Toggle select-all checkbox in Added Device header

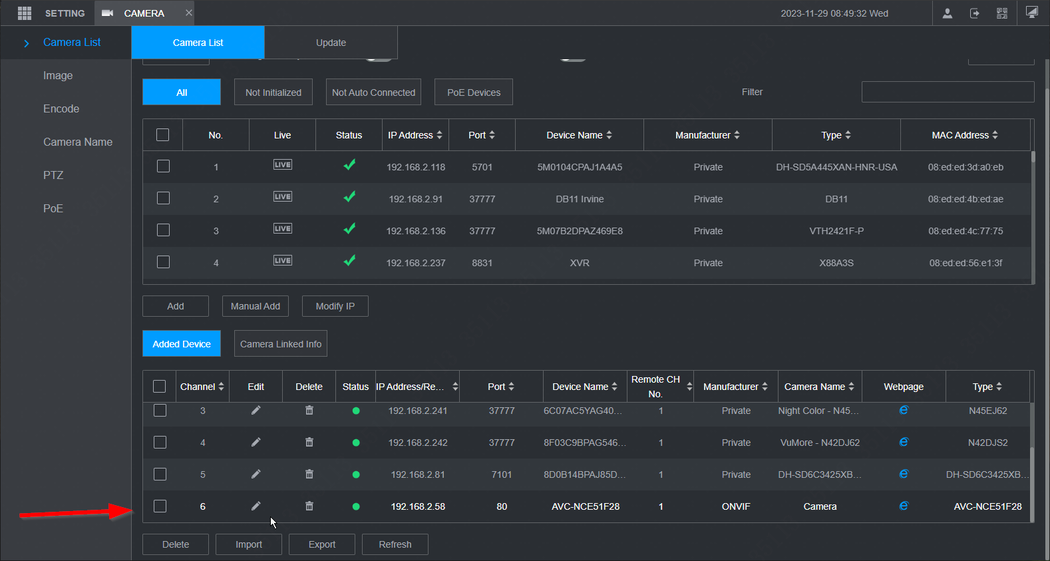point(160,386)
